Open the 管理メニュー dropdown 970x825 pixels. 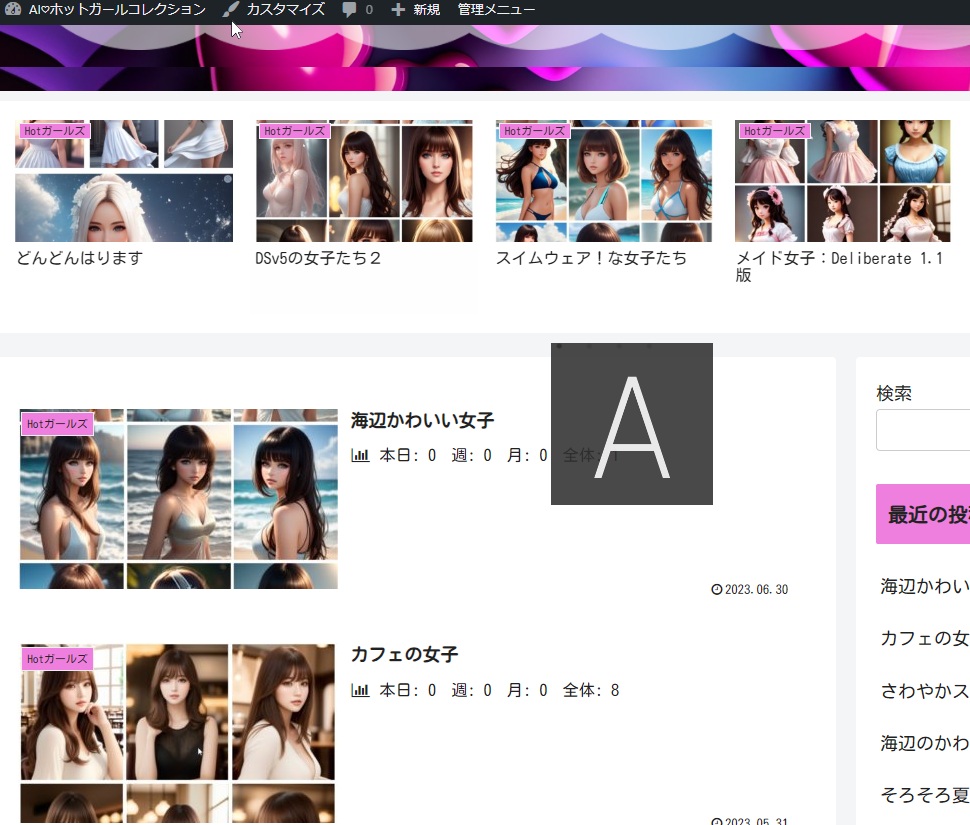(x=496, y=9)
